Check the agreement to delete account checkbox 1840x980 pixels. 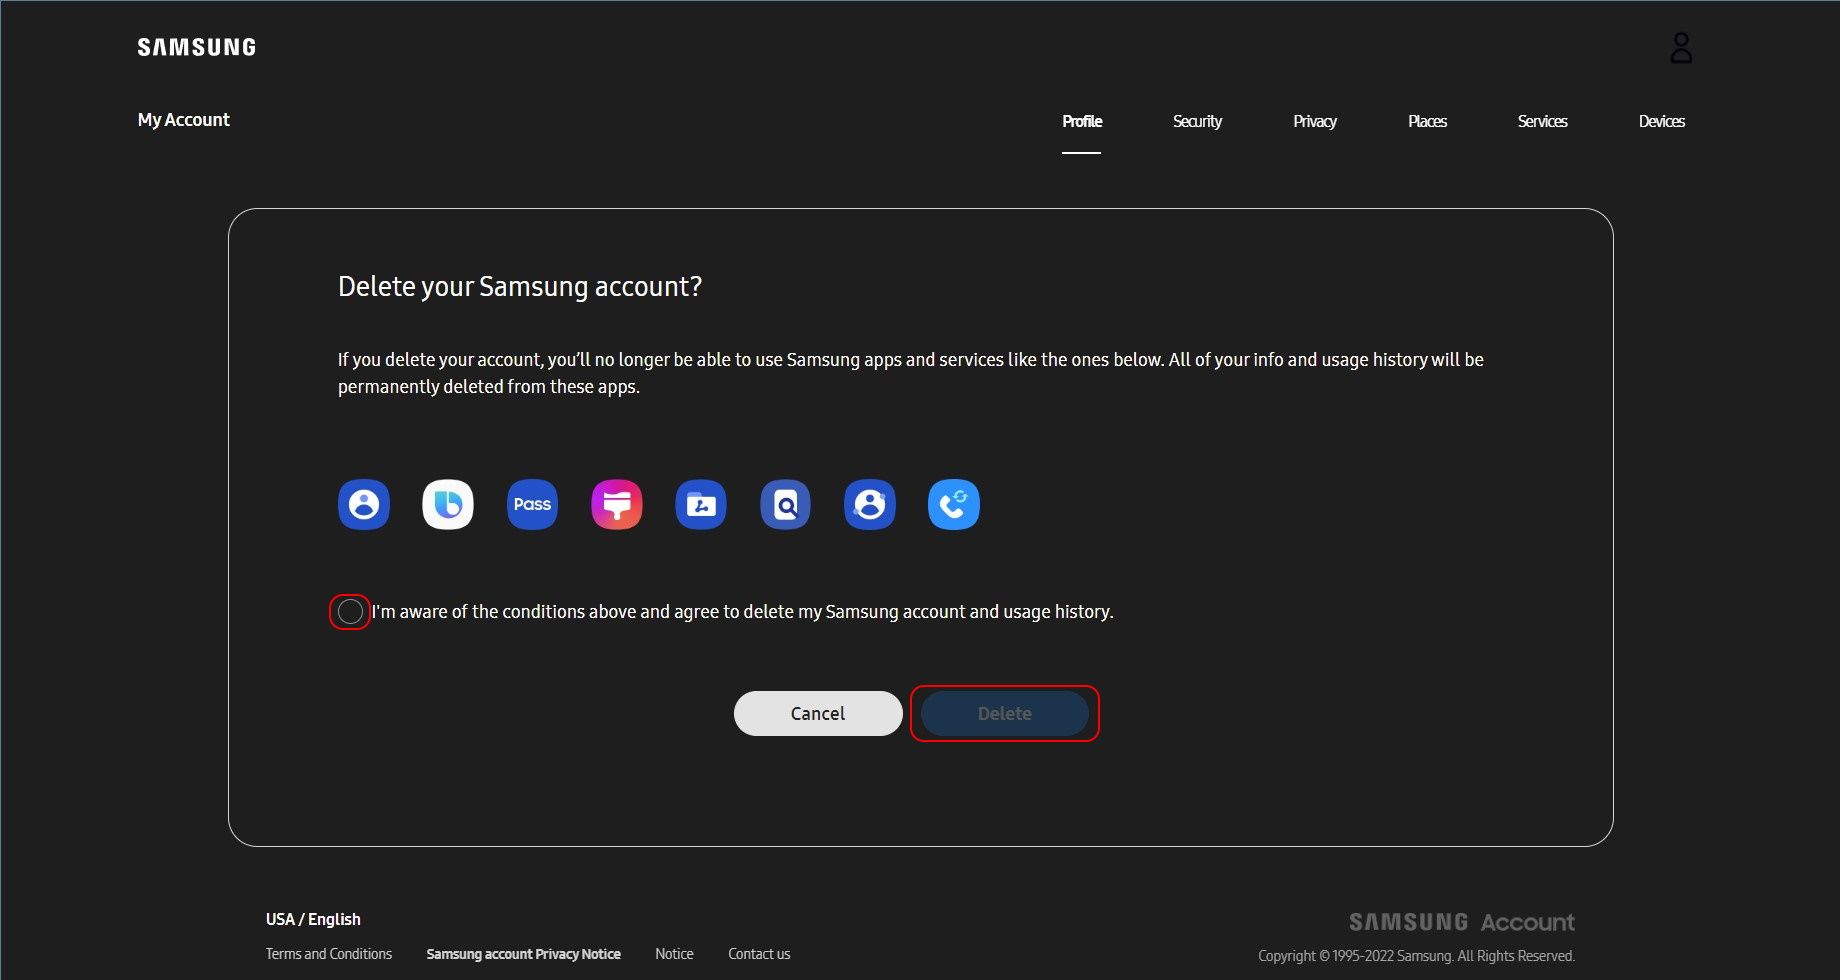(350, 612)
